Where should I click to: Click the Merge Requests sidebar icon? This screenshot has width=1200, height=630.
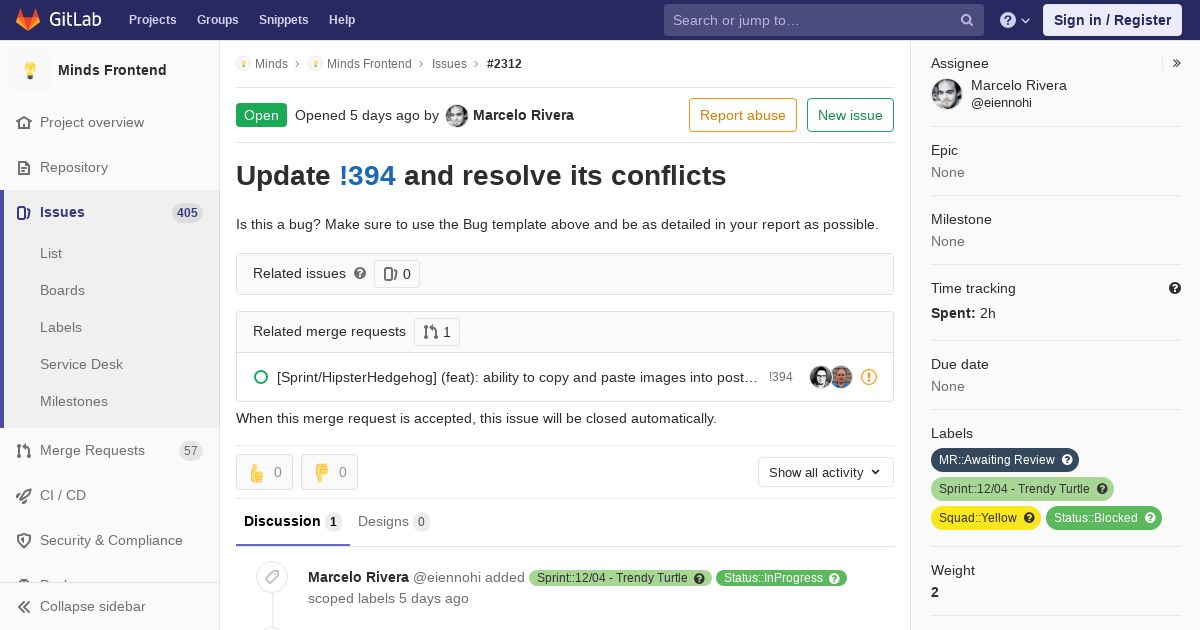click(24, 450)
